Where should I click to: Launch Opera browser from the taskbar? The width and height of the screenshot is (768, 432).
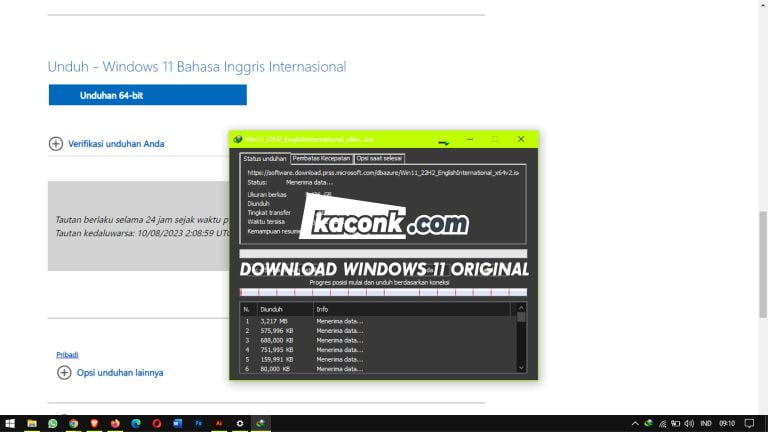click(x=157, y=423)
